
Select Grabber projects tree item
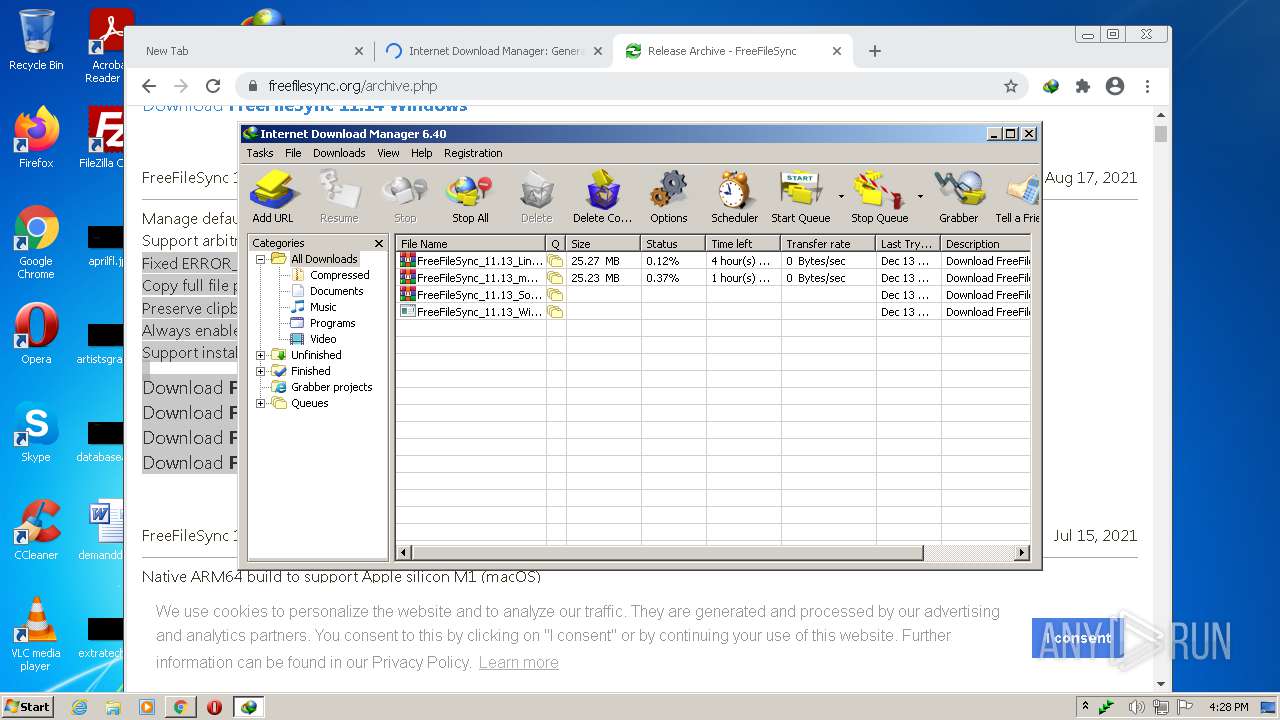point(331,387)
